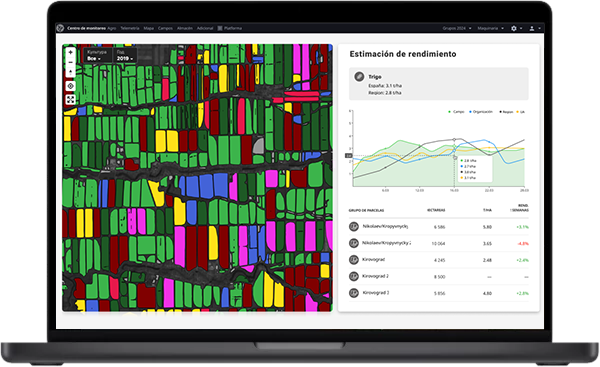Image resolution: width=600 pixels, height=367 pixels.
Task: Expand the arrow next to settings gear
Action: [521, 28]
